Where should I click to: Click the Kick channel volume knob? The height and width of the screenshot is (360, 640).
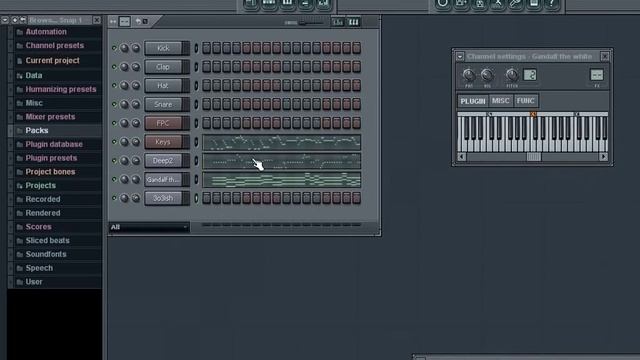pos(136,48)
